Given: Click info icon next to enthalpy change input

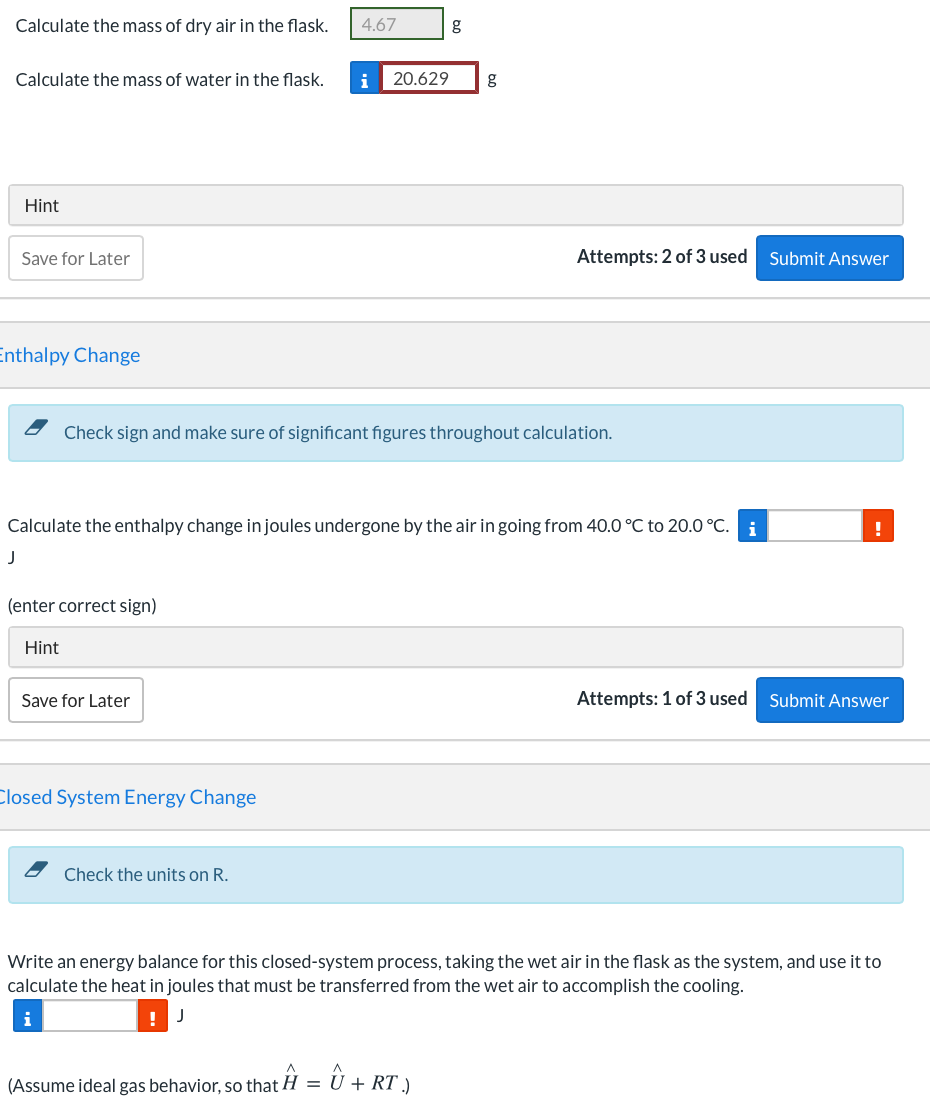Looking at the screenshot, I should click(752, 526).
